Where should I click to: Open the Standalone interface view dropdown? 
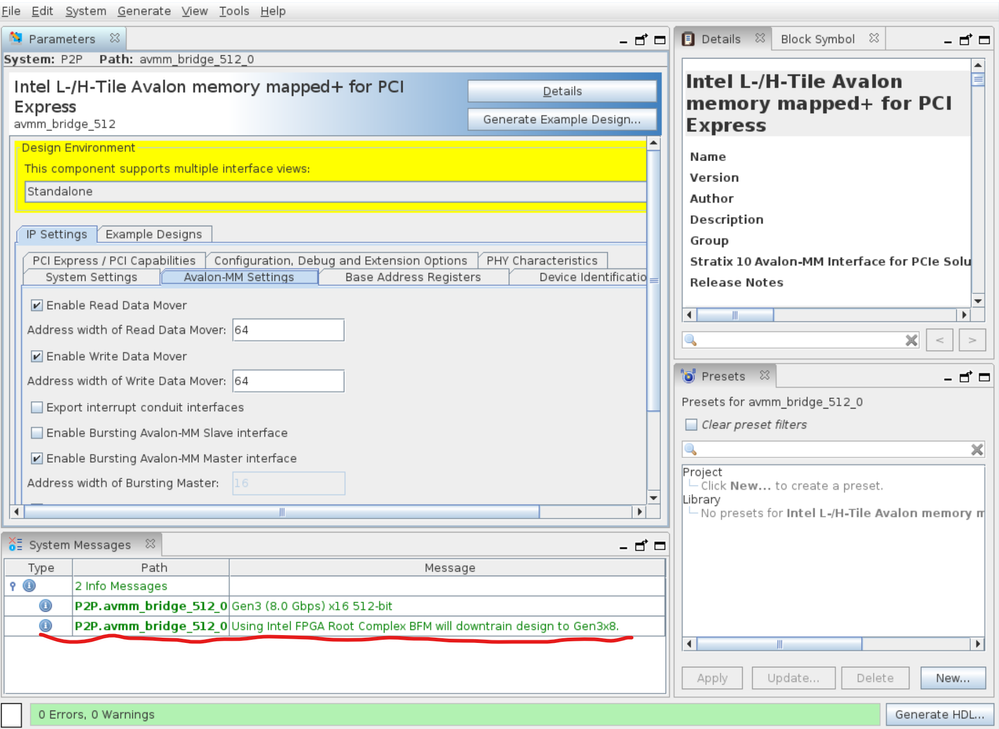tap(335, 191)
